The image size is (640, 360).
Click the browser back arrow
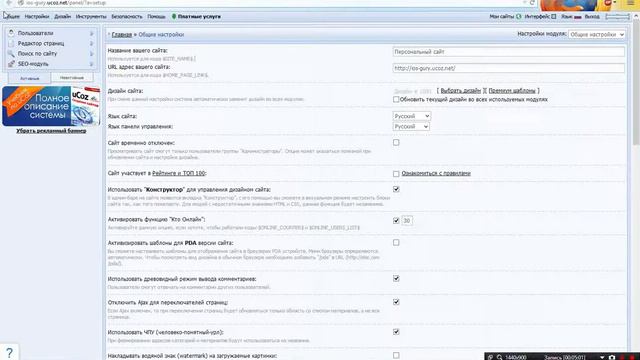pyautogui.click(x=9, y=2)
